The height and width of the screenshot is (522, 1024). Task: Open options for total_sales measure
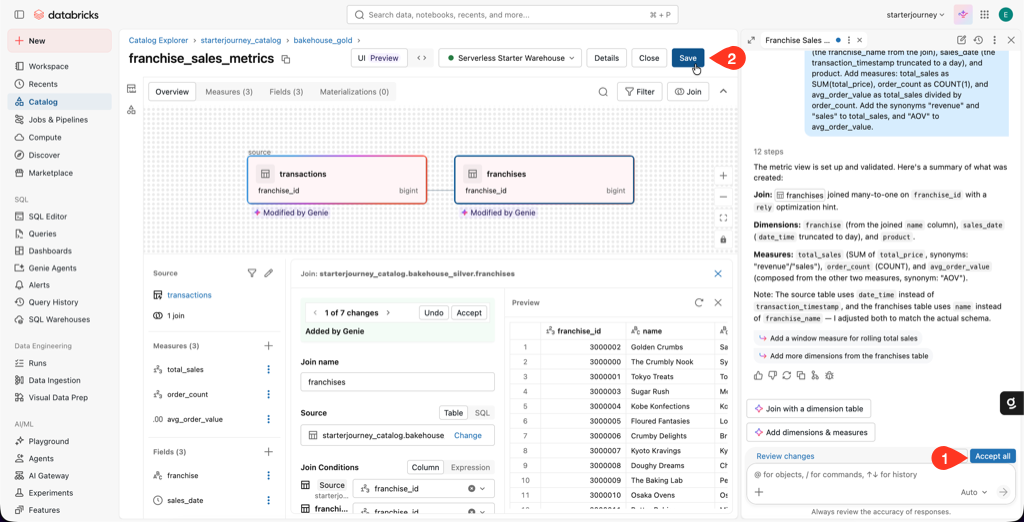point(268,369)
